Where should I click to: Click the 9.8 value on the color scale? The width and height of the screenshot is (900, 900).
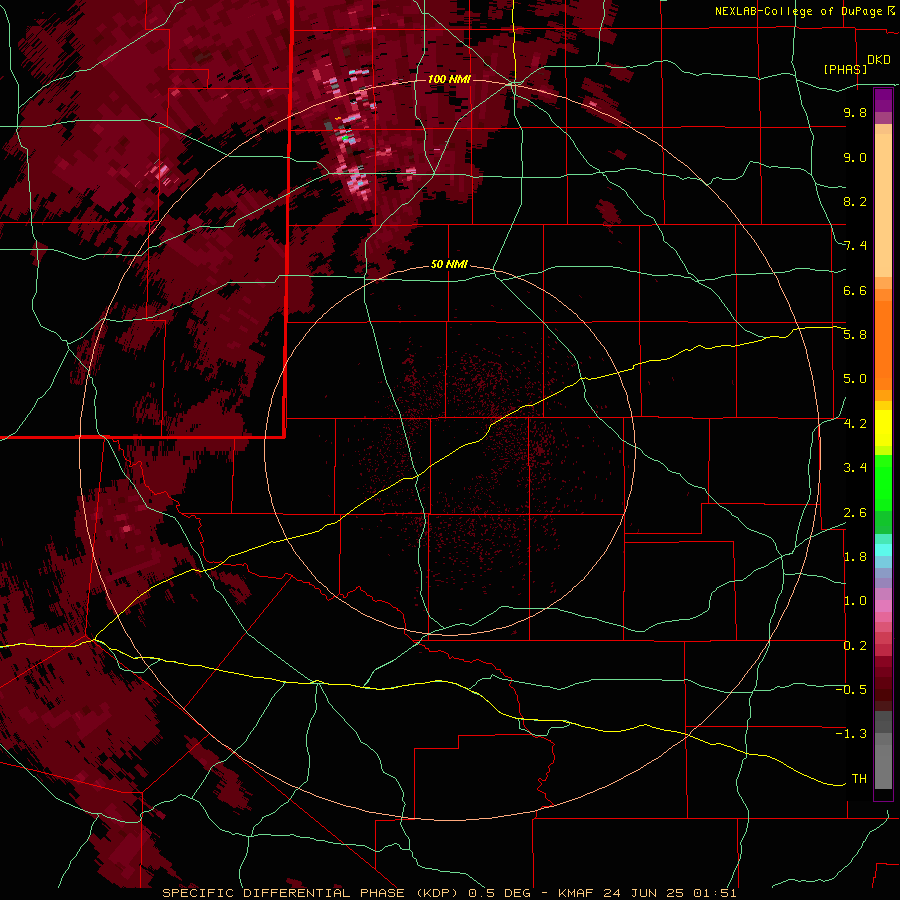pos(855,112)
